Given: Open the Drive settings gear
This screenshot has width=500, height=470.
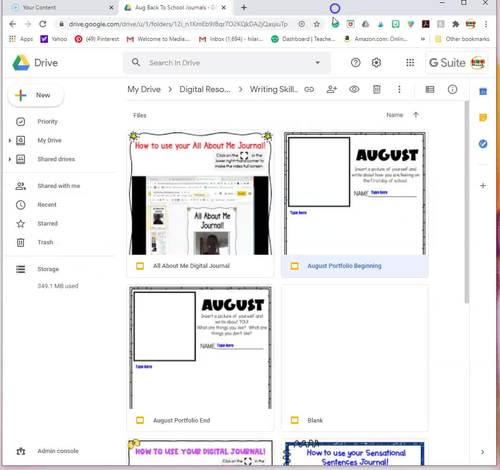Looking at the screenshot, I should [376, 63].
